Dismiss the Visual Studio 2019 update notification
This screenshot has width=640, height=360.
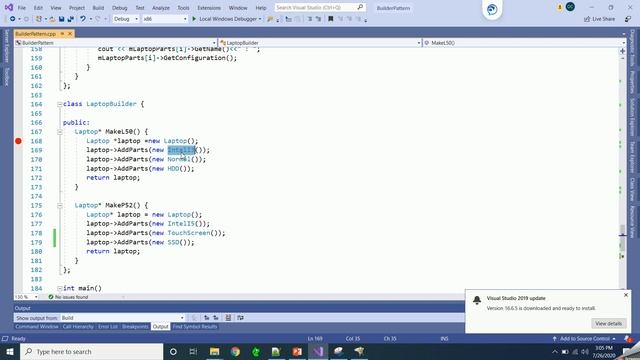(626, 295)
